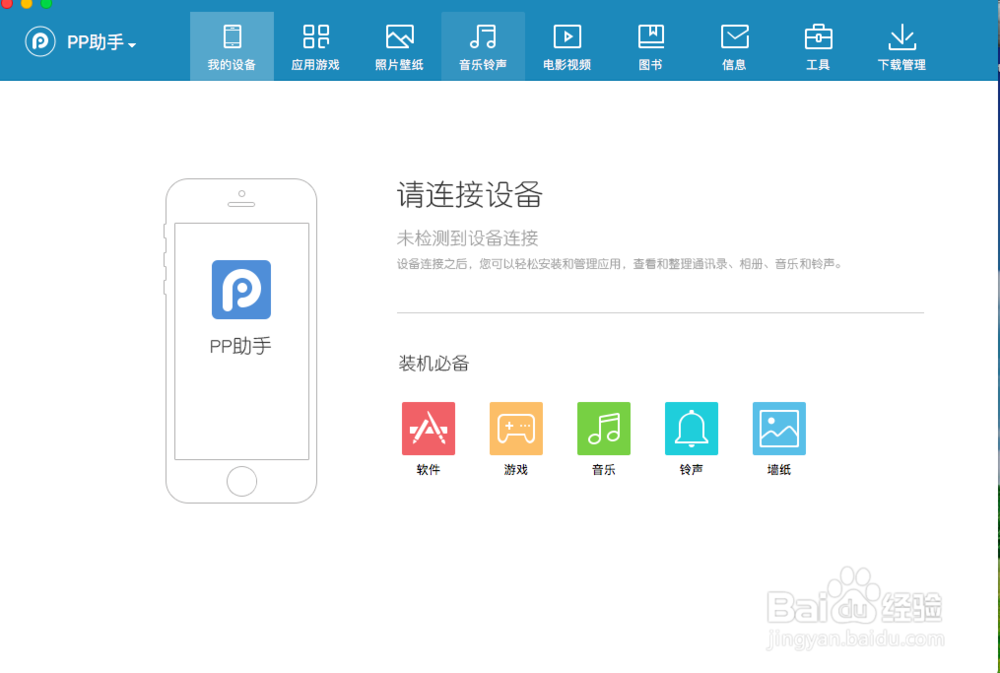Open 下载管理 download manager
The width and height of the screenshot is (1000, 673).
pos(902,47)
